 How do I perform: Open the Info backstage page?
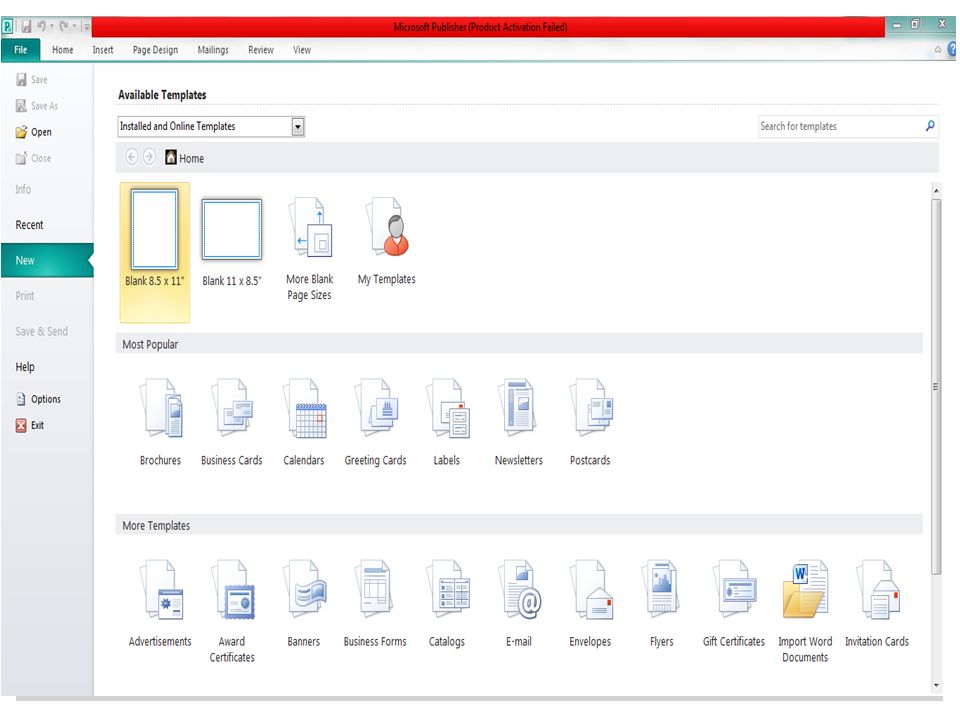pyautogui.click(x=23, y=189)
